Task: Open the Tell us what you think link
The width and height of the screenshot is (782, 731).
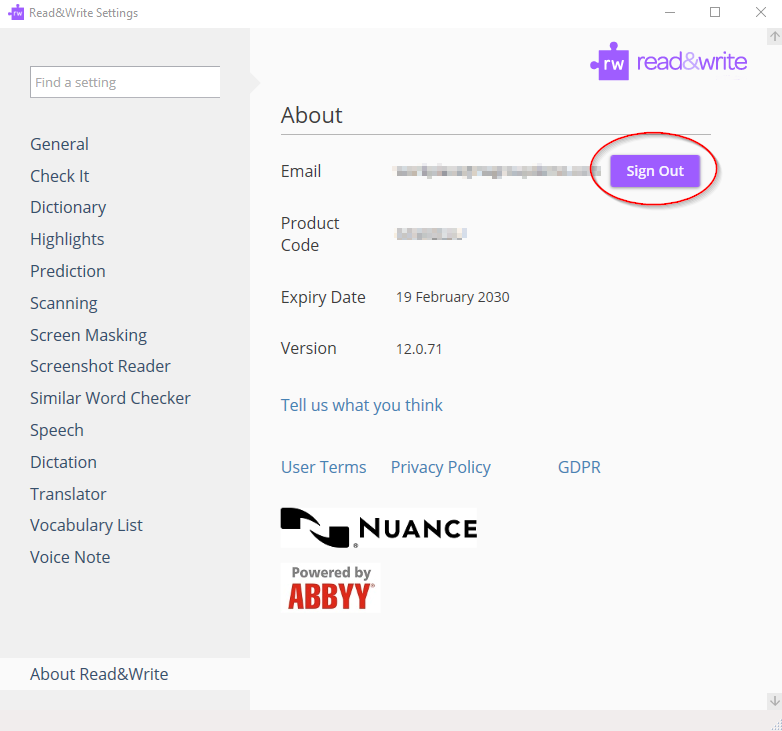Action: pos(362,405)
